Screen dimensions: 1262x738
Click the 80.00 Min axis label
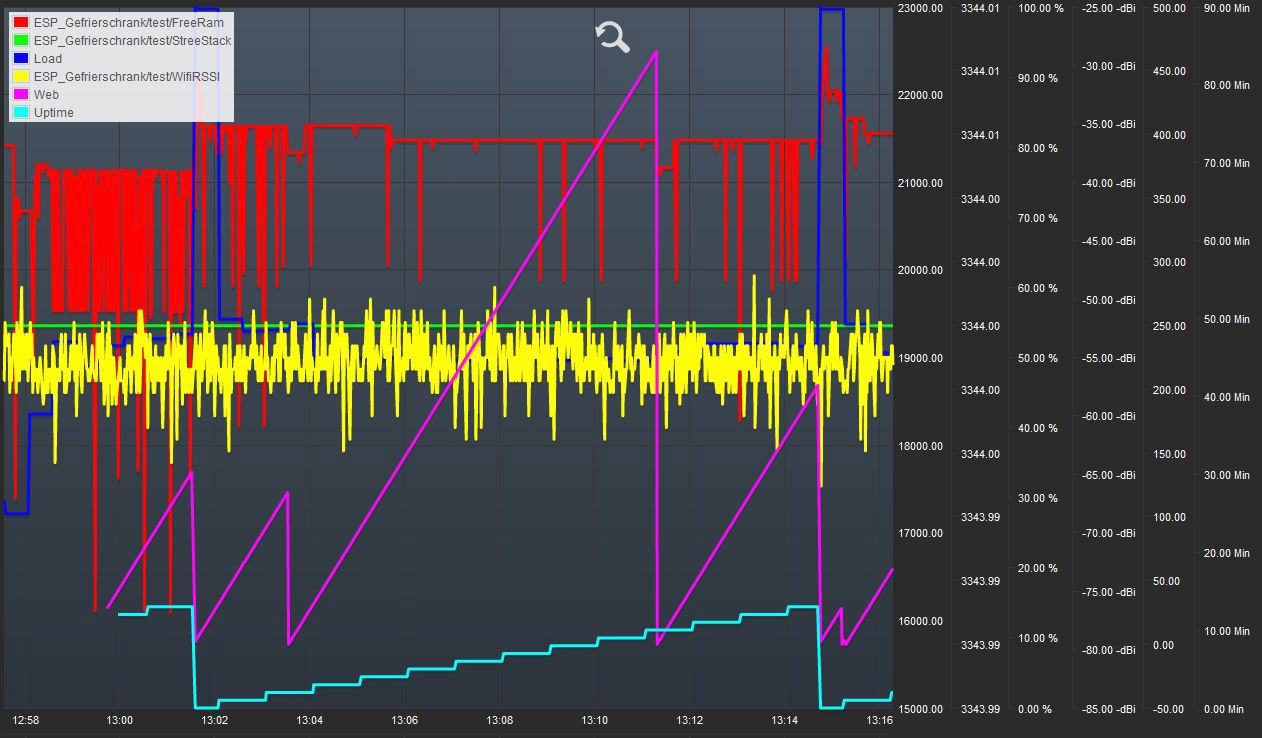[x=1226, y=85]
